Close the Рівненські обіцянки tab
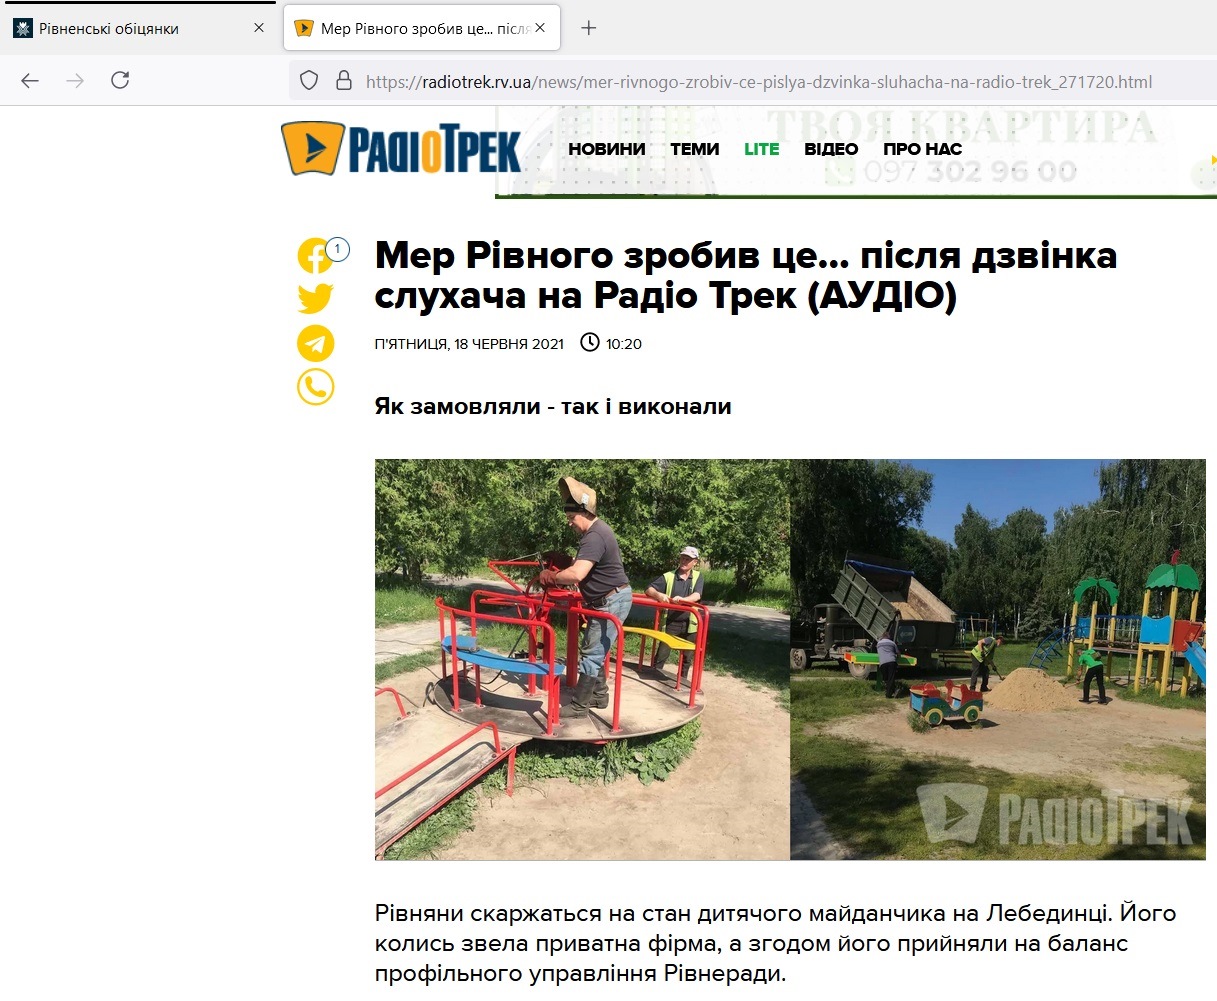 point(259,28)
